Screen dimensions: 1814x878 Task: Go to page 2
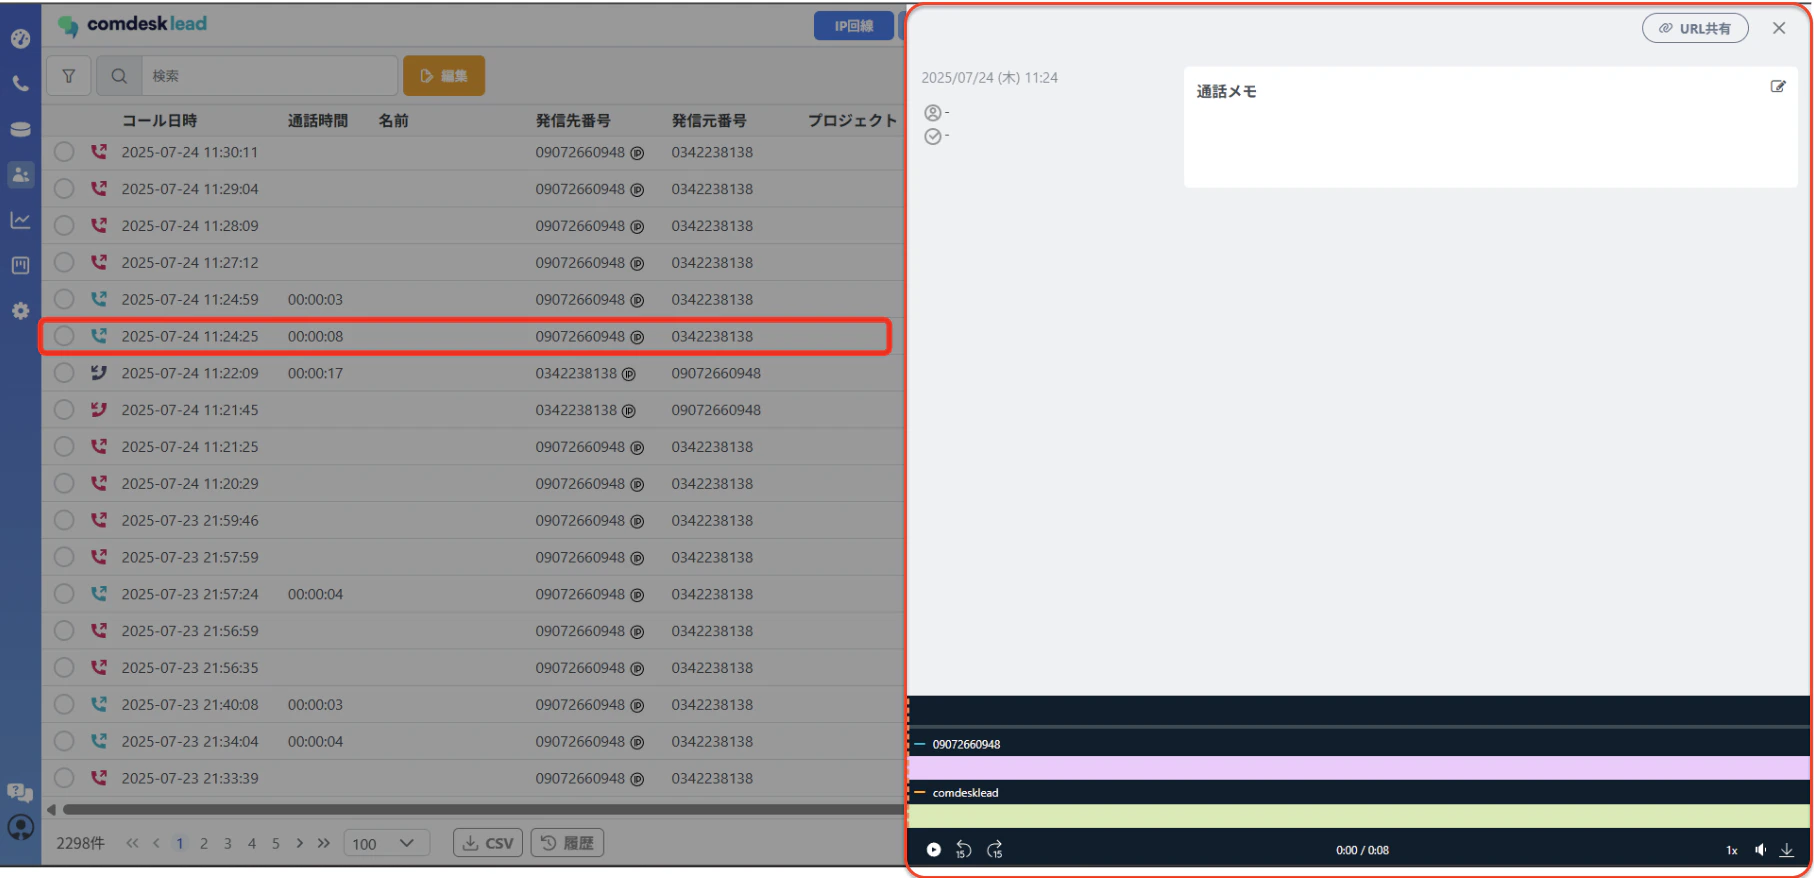pos(204,844)
